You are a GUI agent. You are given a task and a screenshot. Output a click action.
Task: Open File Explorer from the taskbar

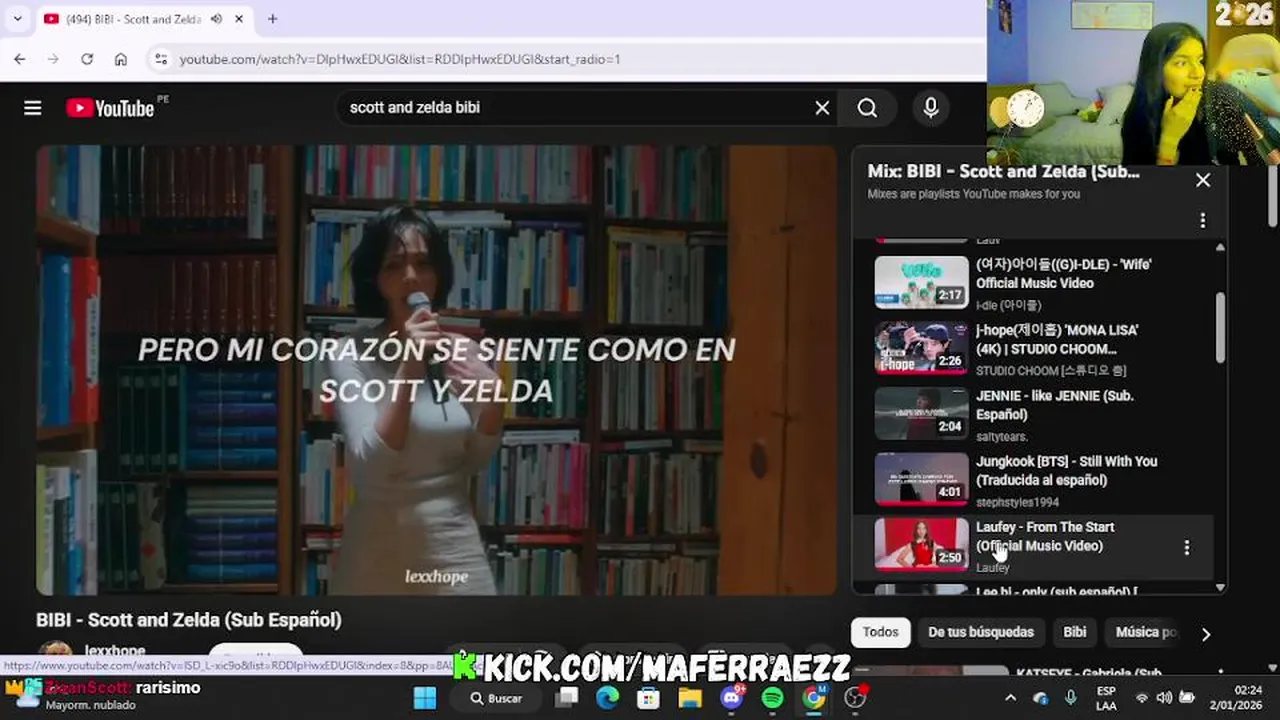(x=690, y=698)
